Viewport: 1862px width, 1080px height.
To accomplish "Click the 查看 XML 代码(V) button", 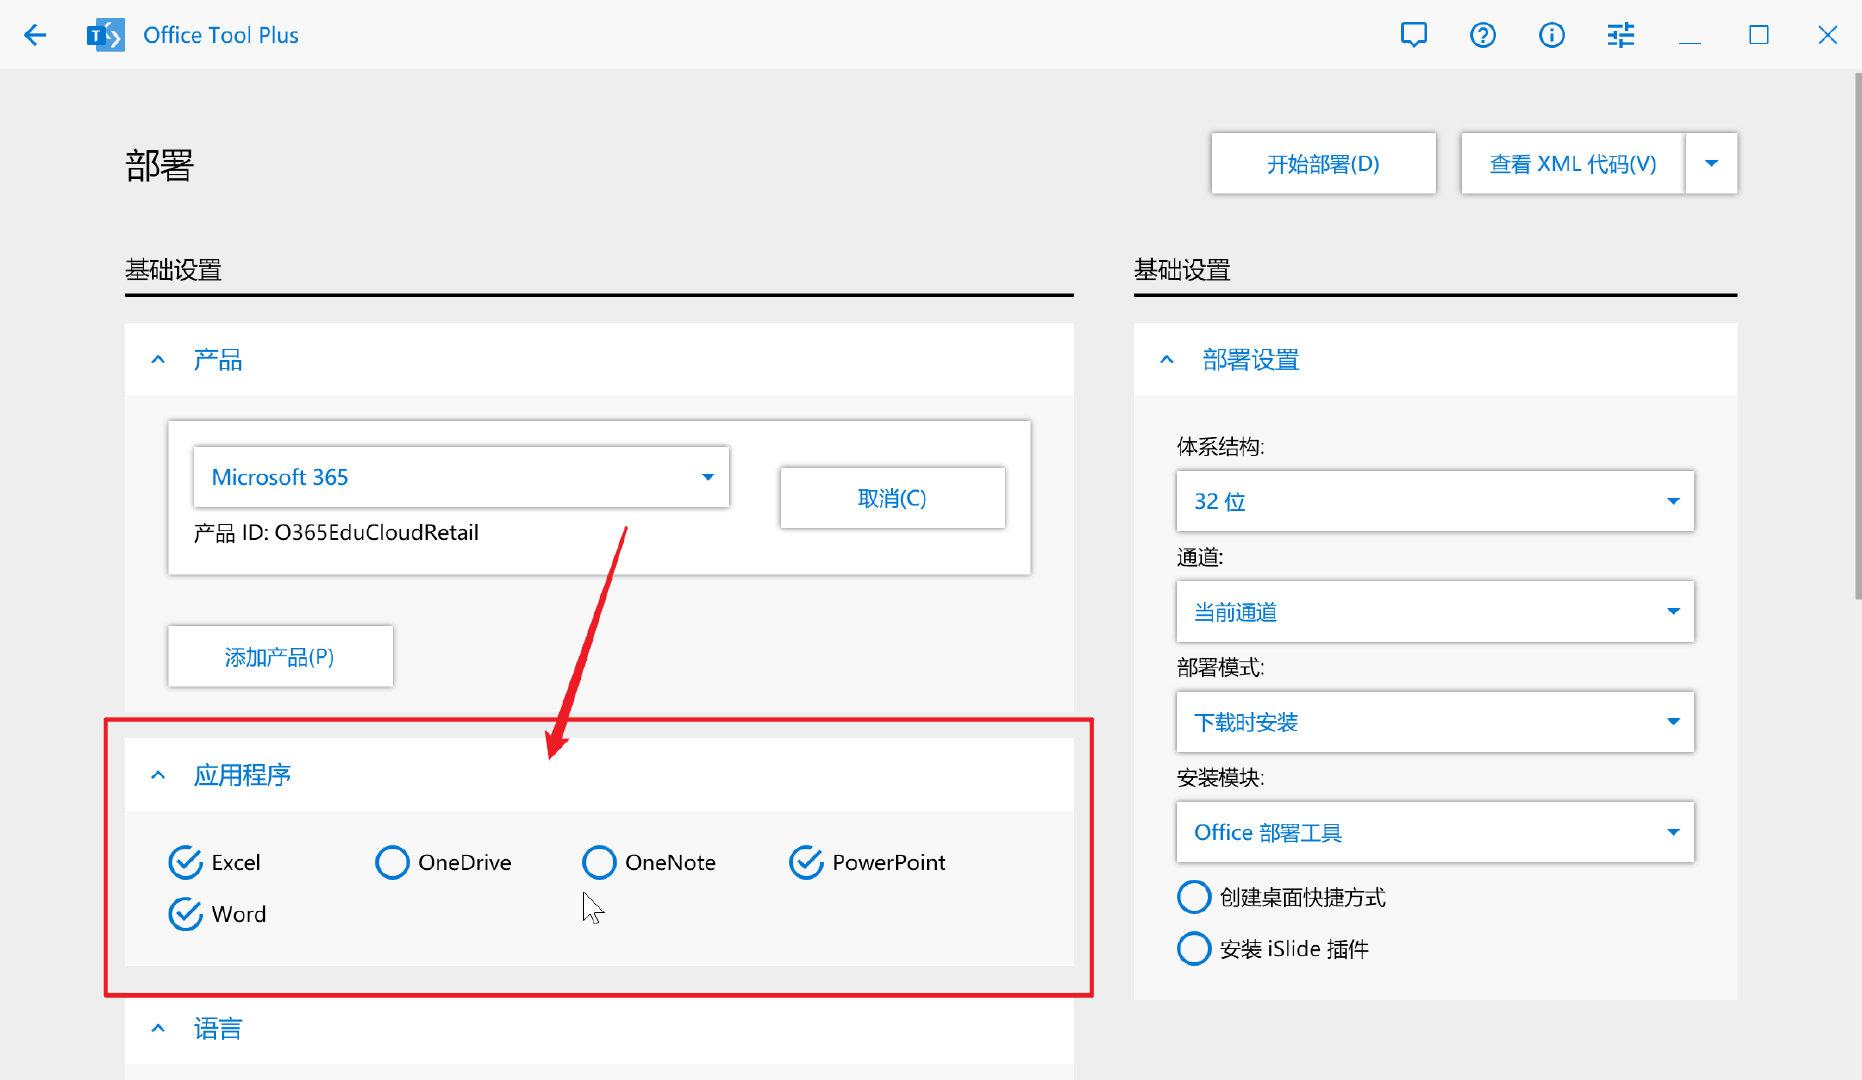I will (1573, 163).
